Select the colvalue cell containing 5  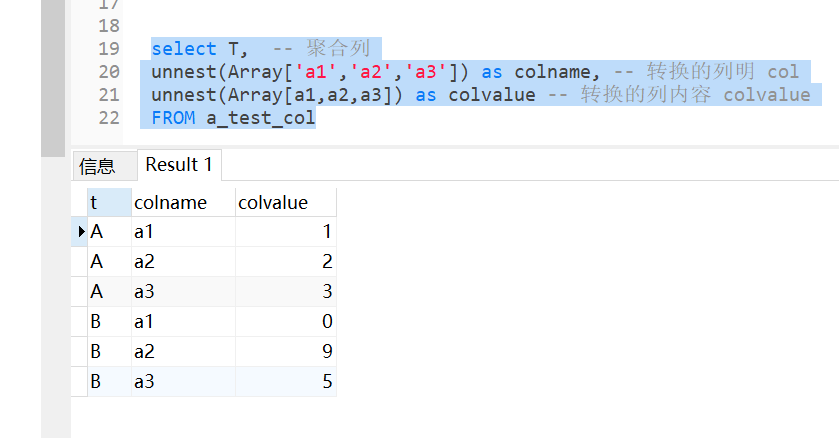(x=285, y=382)
